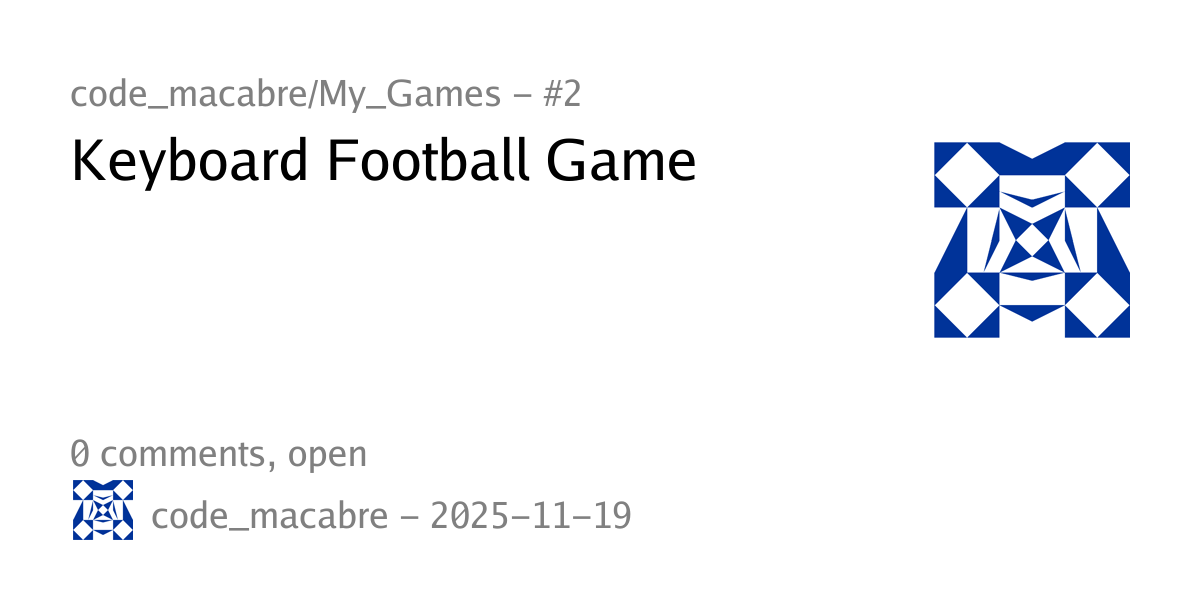Click bottom-right white diamond of large identicon

1097,305
